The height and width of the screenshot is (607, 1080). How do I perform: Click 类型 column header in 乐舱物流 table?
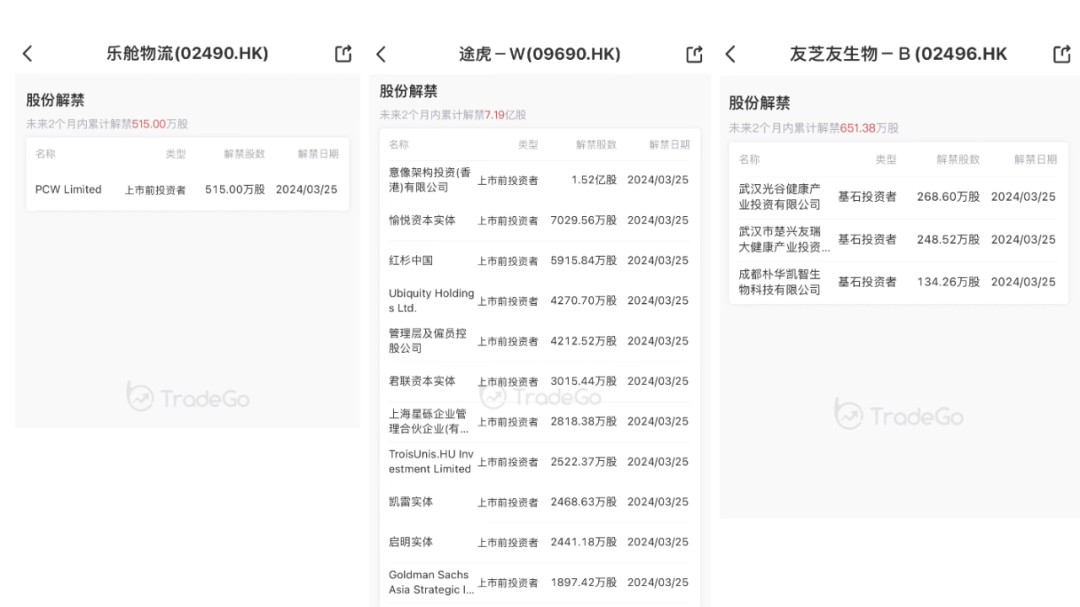click(176, 154)
